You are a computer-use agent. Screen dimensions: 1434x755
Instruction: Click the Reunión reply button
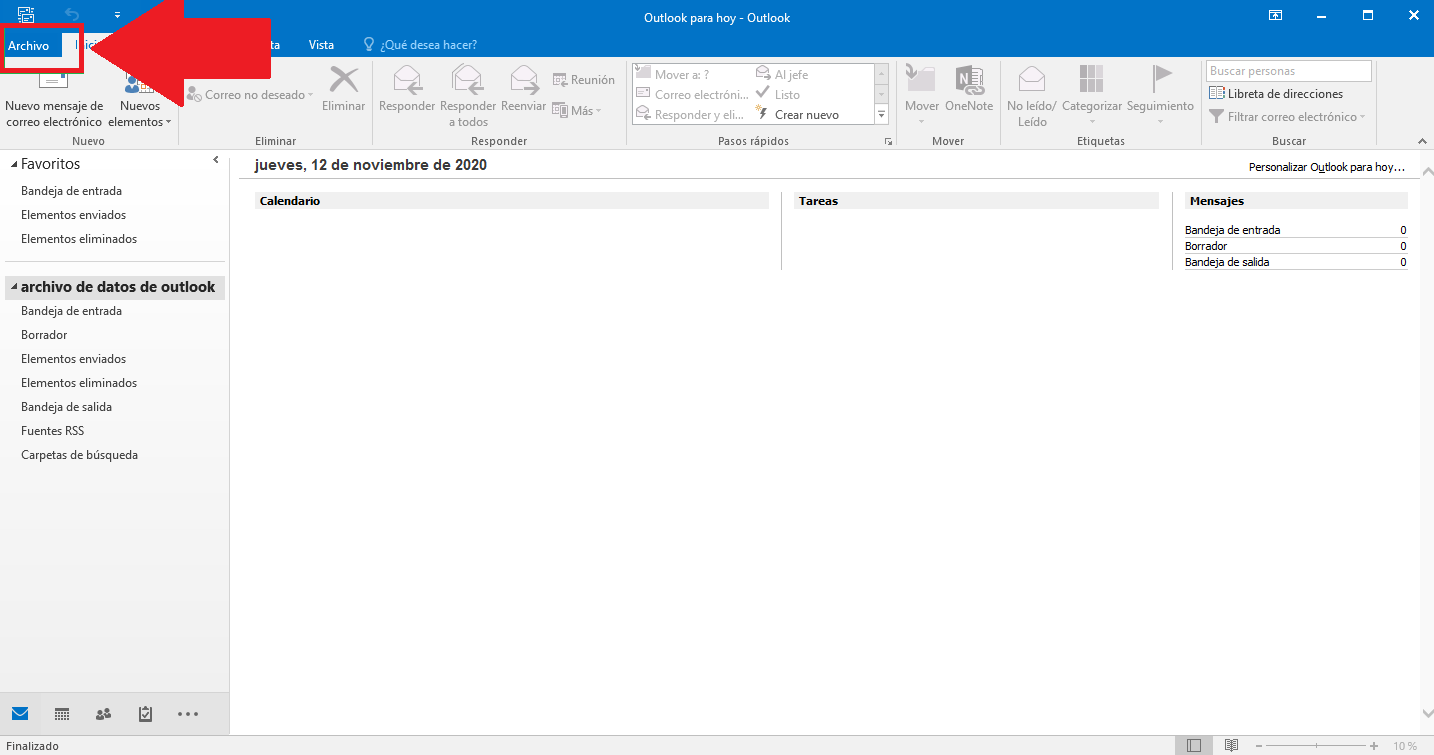click(x=583, y=80)
